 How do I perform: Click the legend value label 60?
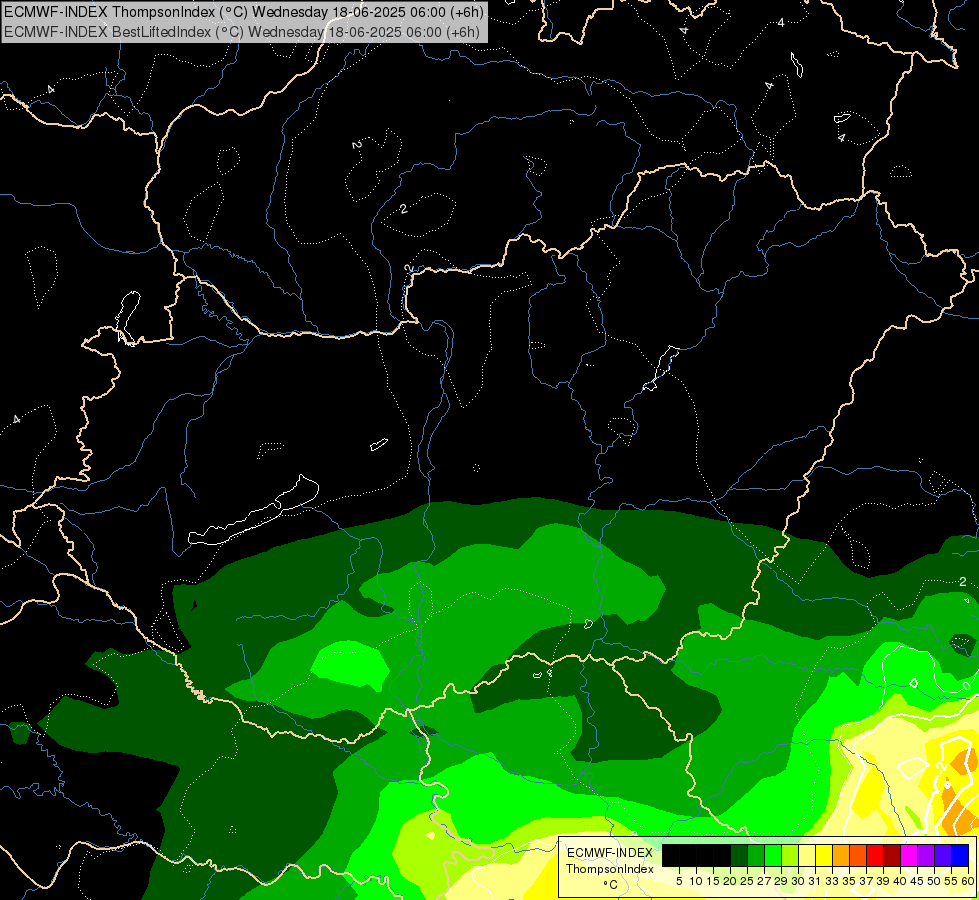(x=968, y=881)
